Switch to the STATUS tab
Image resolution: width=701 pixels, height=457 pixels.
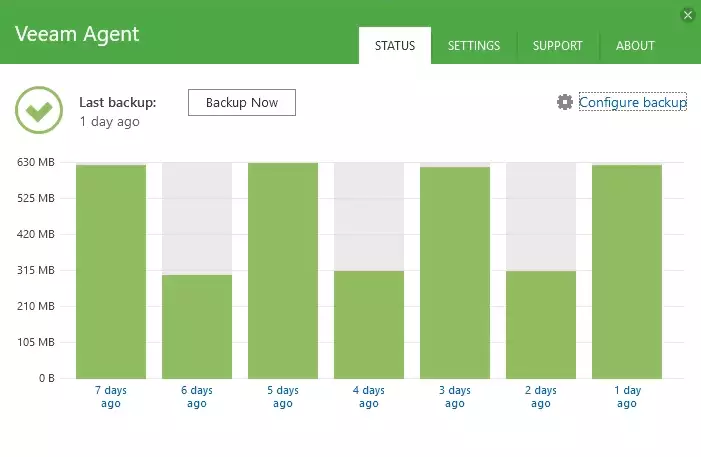click(394, 46)
